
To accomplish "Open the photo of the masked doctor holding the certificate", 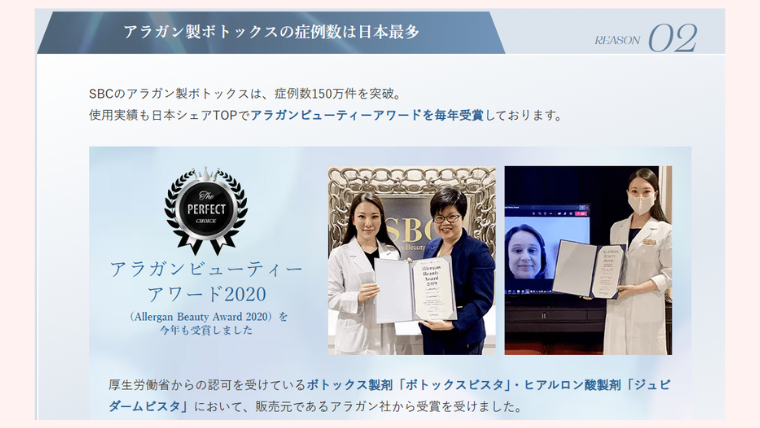I will pos(588,261).
